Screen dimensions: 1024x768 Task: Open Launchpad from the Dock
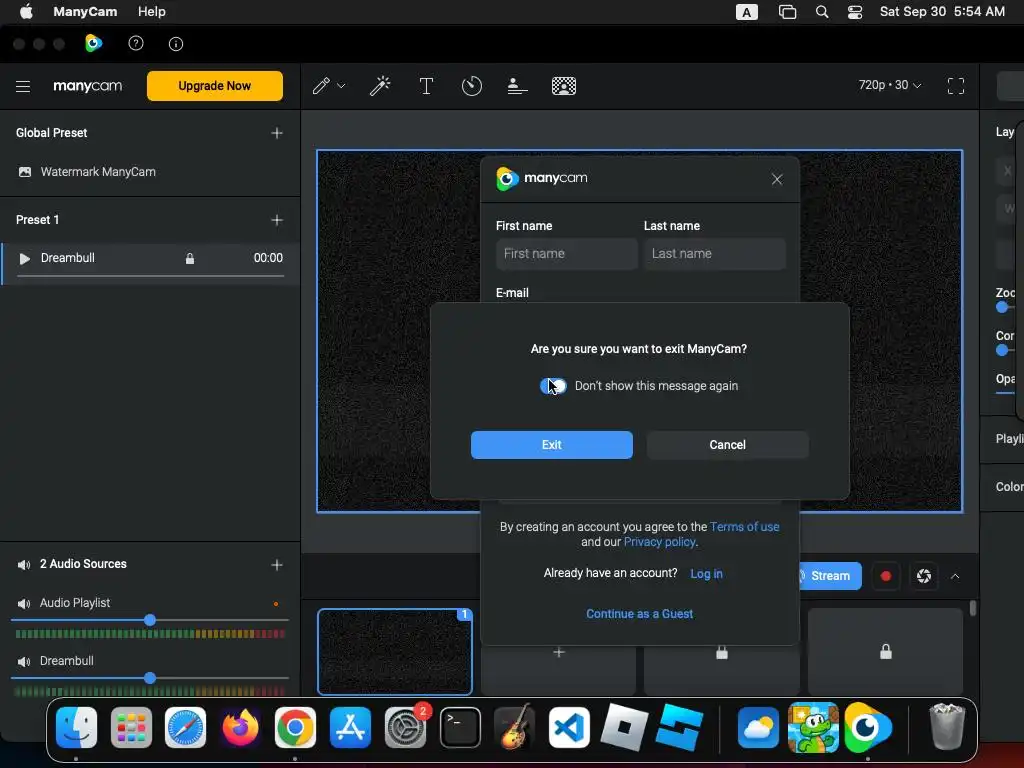131,727
